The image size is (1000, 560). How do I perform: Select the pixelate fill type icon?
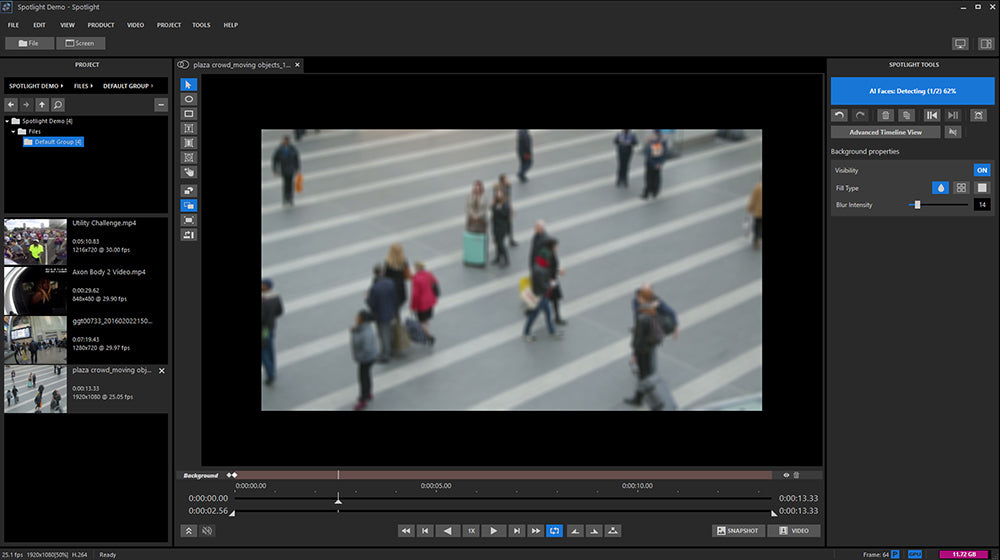961,187
